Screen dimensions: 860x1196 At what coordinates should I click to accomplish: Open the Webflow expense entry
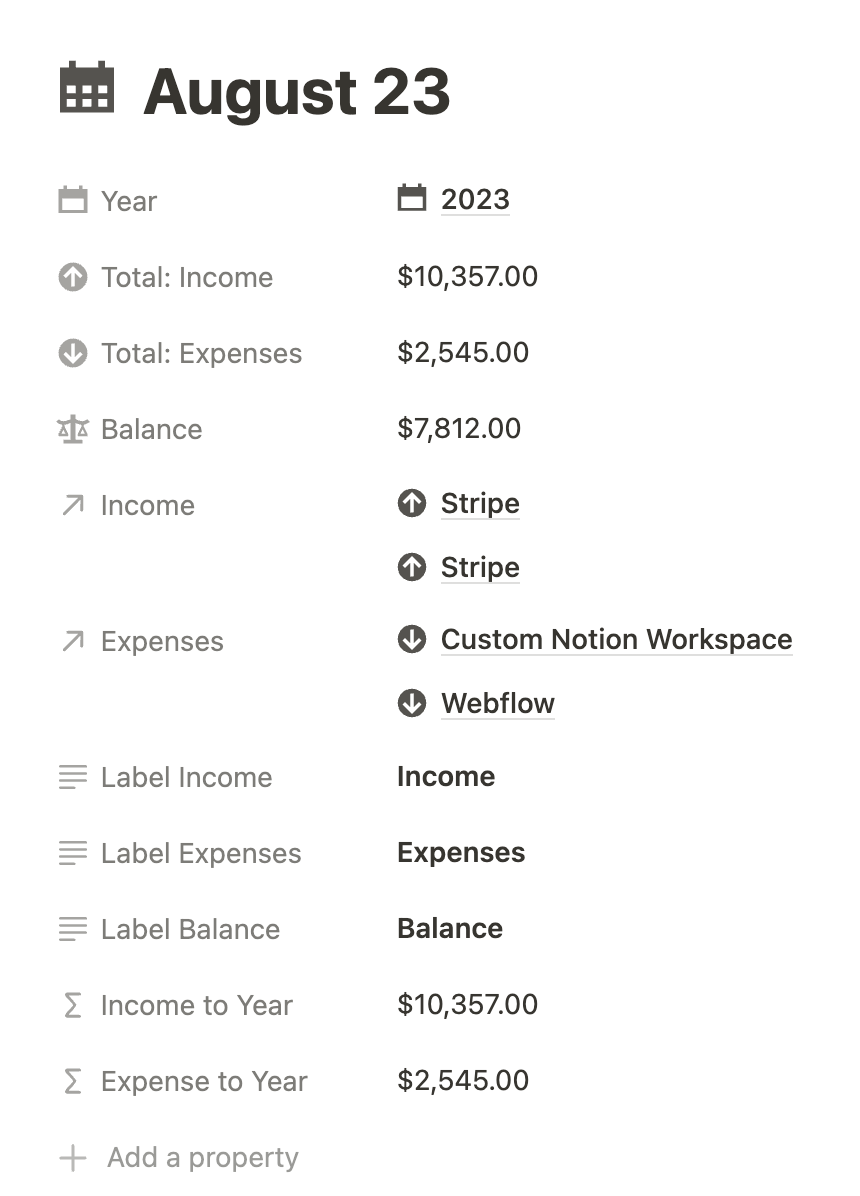[498, 703]
